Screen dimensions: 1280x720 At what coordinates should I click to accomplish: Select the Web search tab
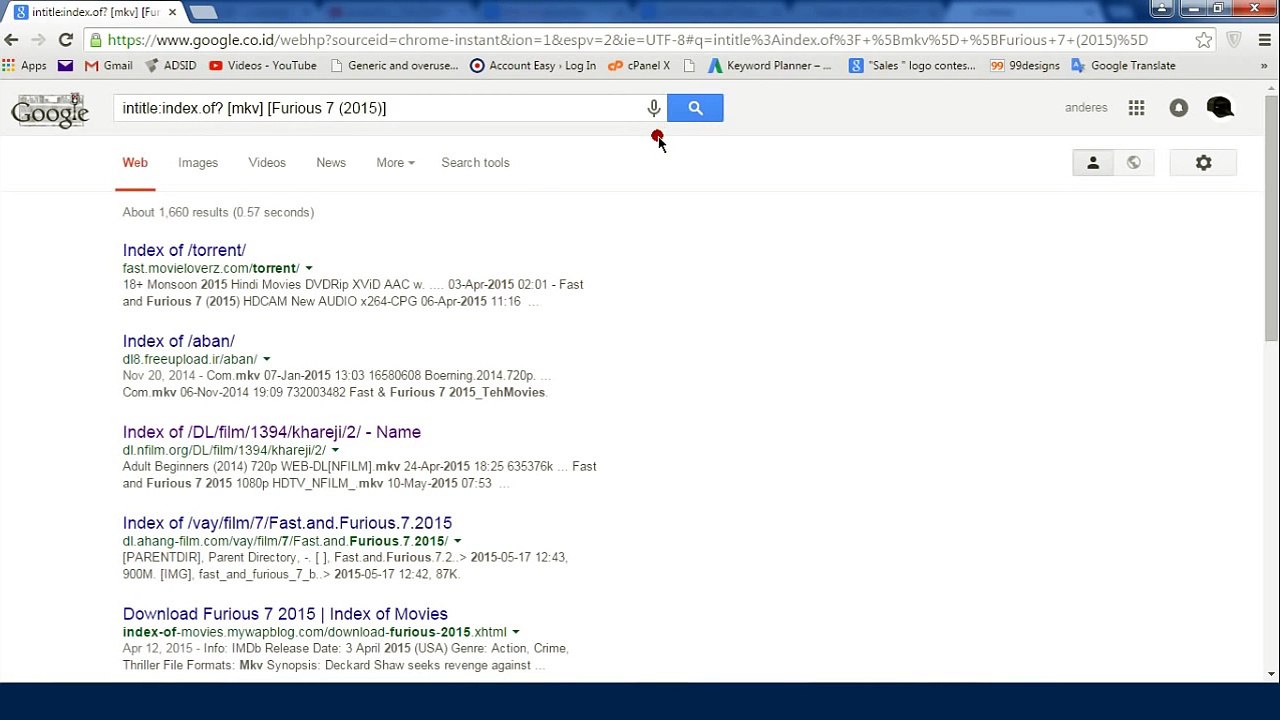tap(135, 163)
